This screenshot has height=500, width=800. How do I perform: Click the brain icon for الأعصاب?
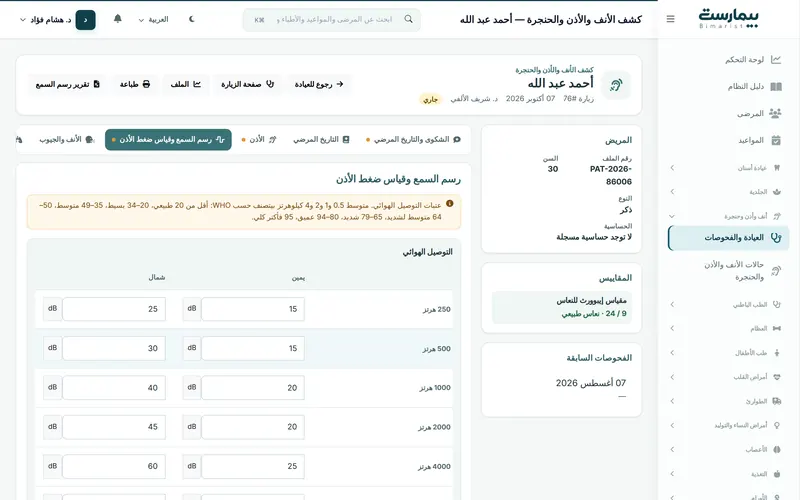point(777,449)
